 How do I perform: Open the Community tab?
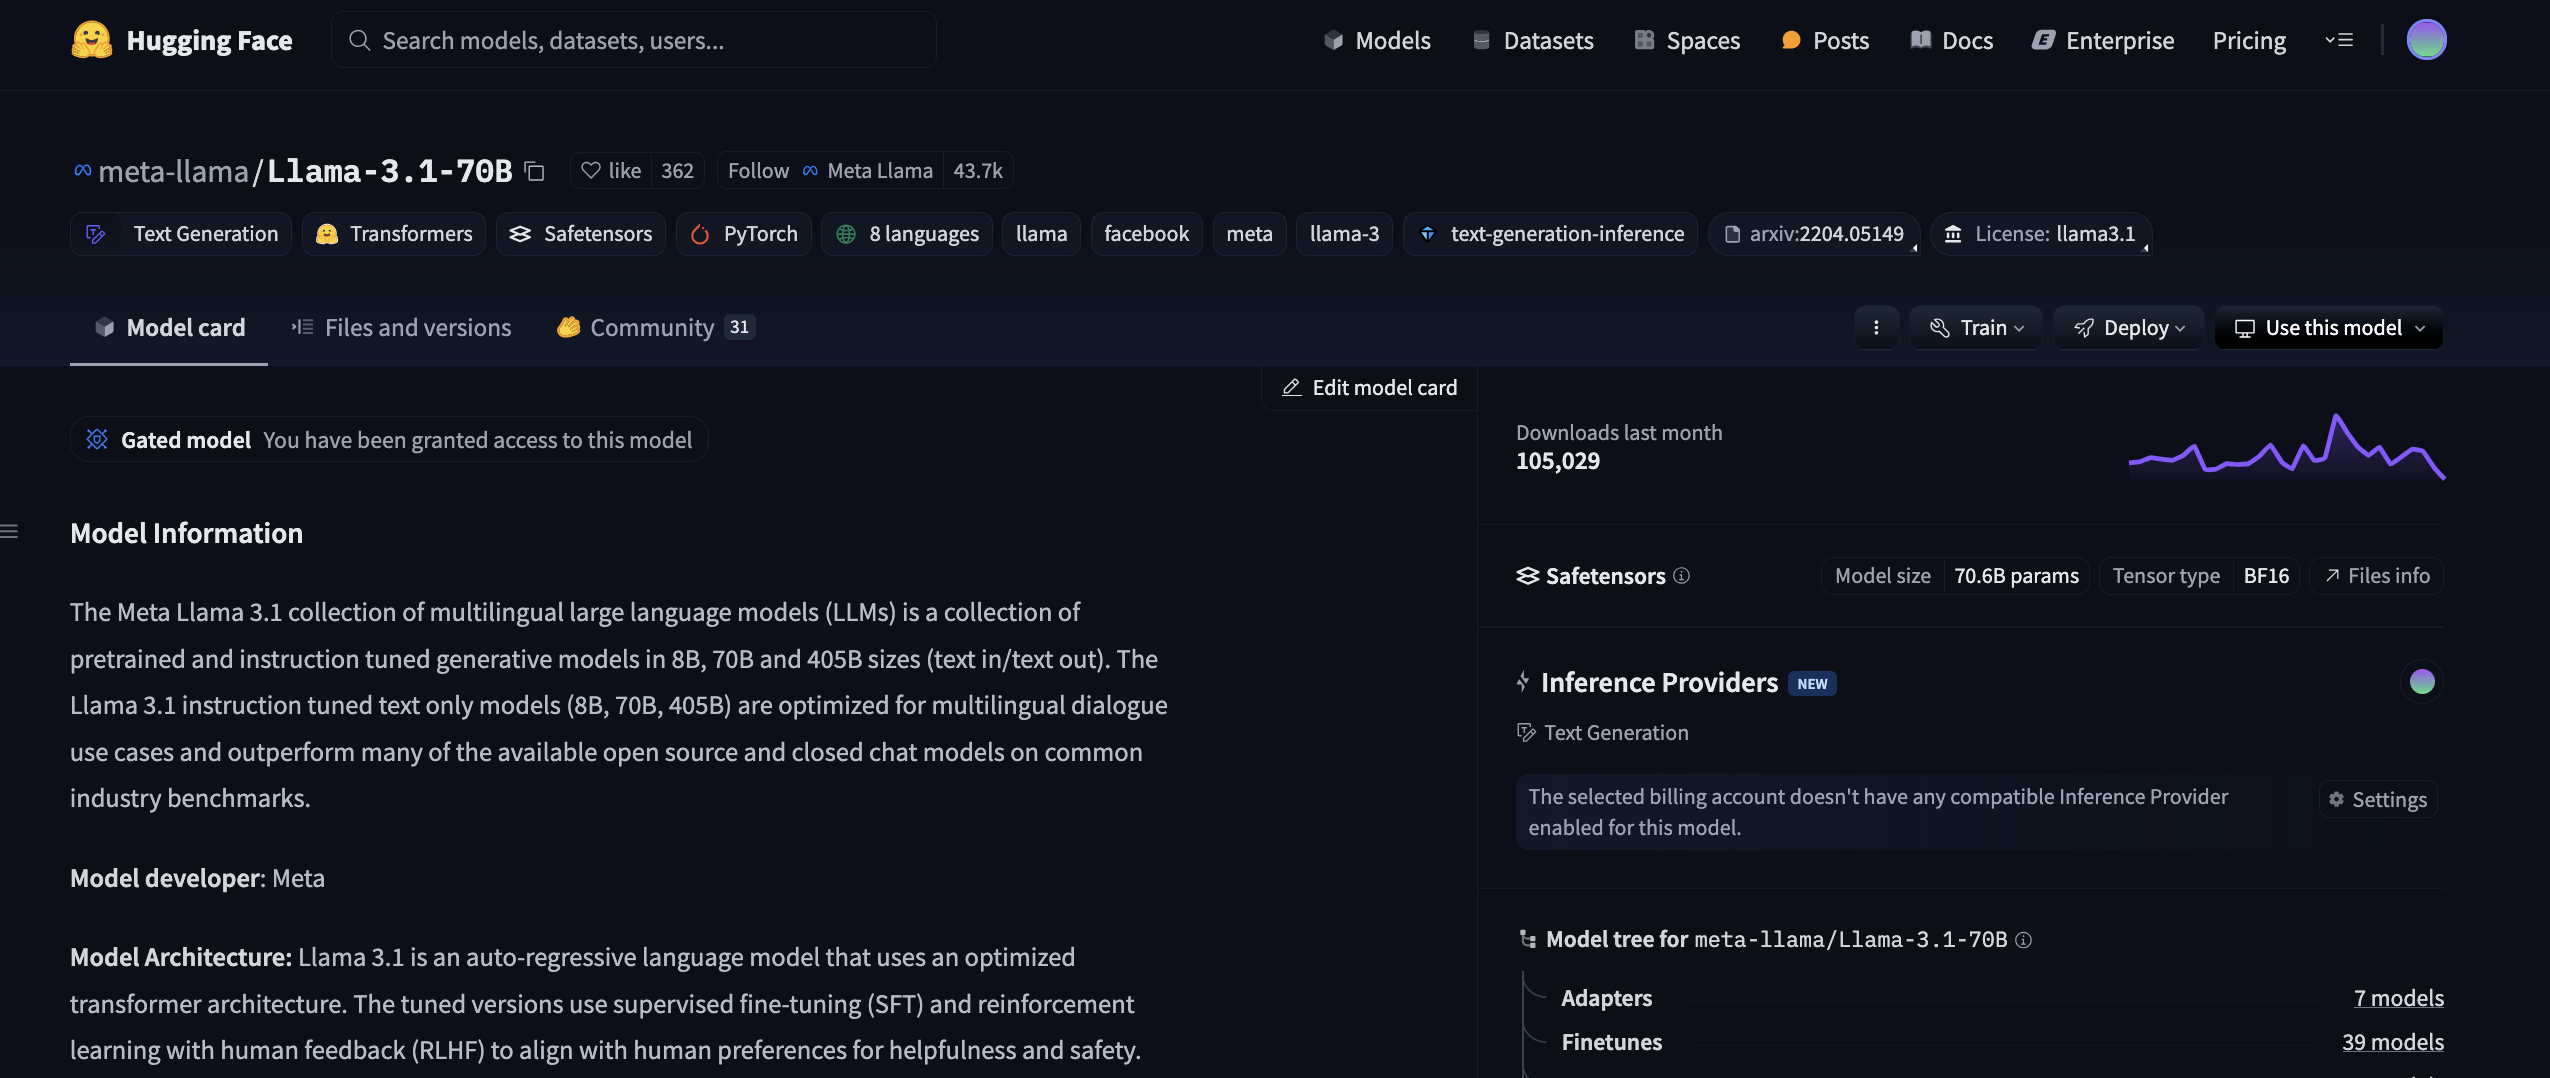click(654, 328)
